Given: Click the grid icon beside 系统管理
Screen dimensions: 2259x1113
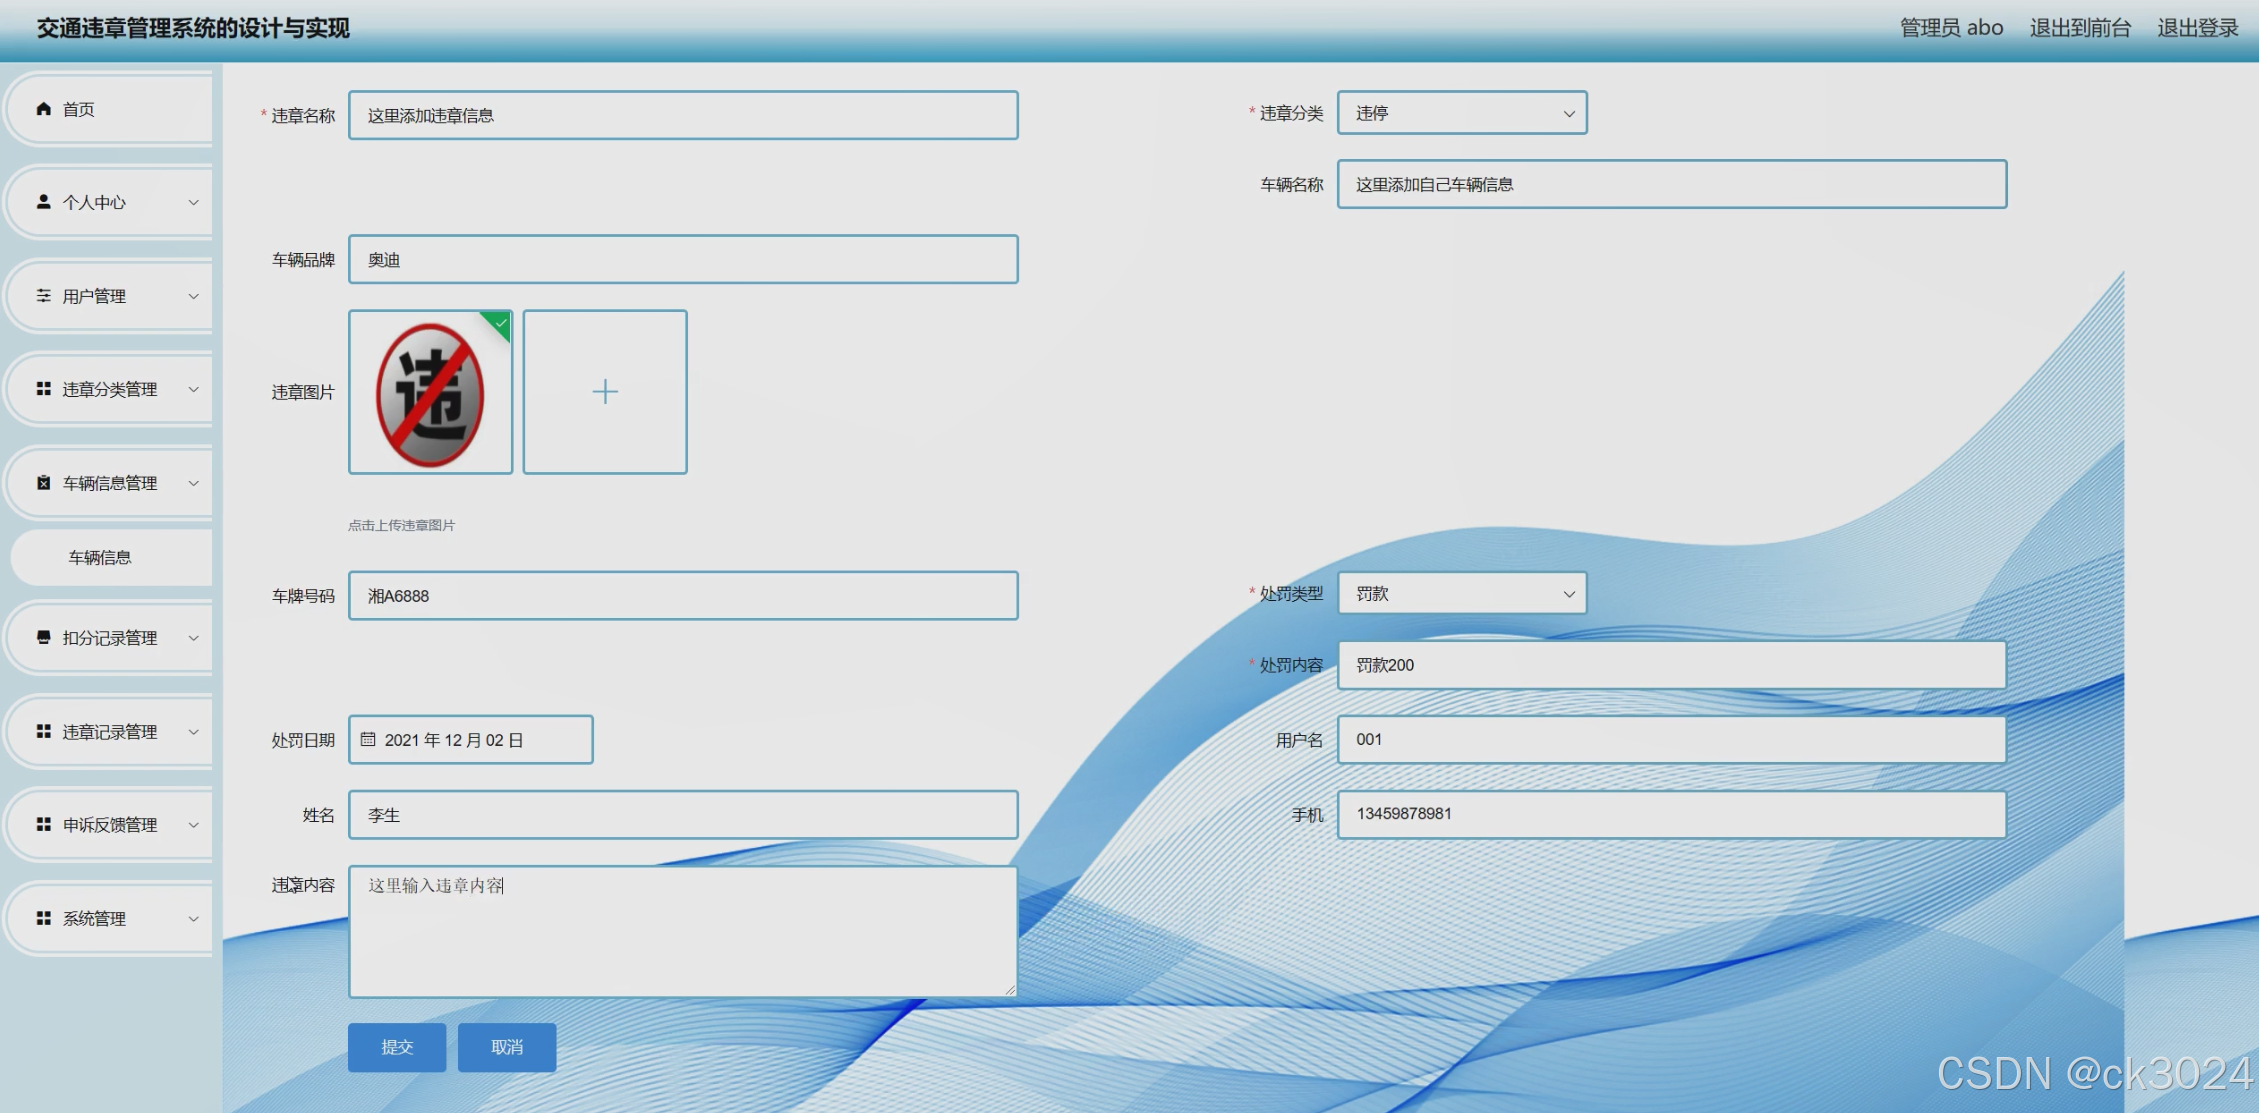Looking at the screenshot, I should point(43,918).
